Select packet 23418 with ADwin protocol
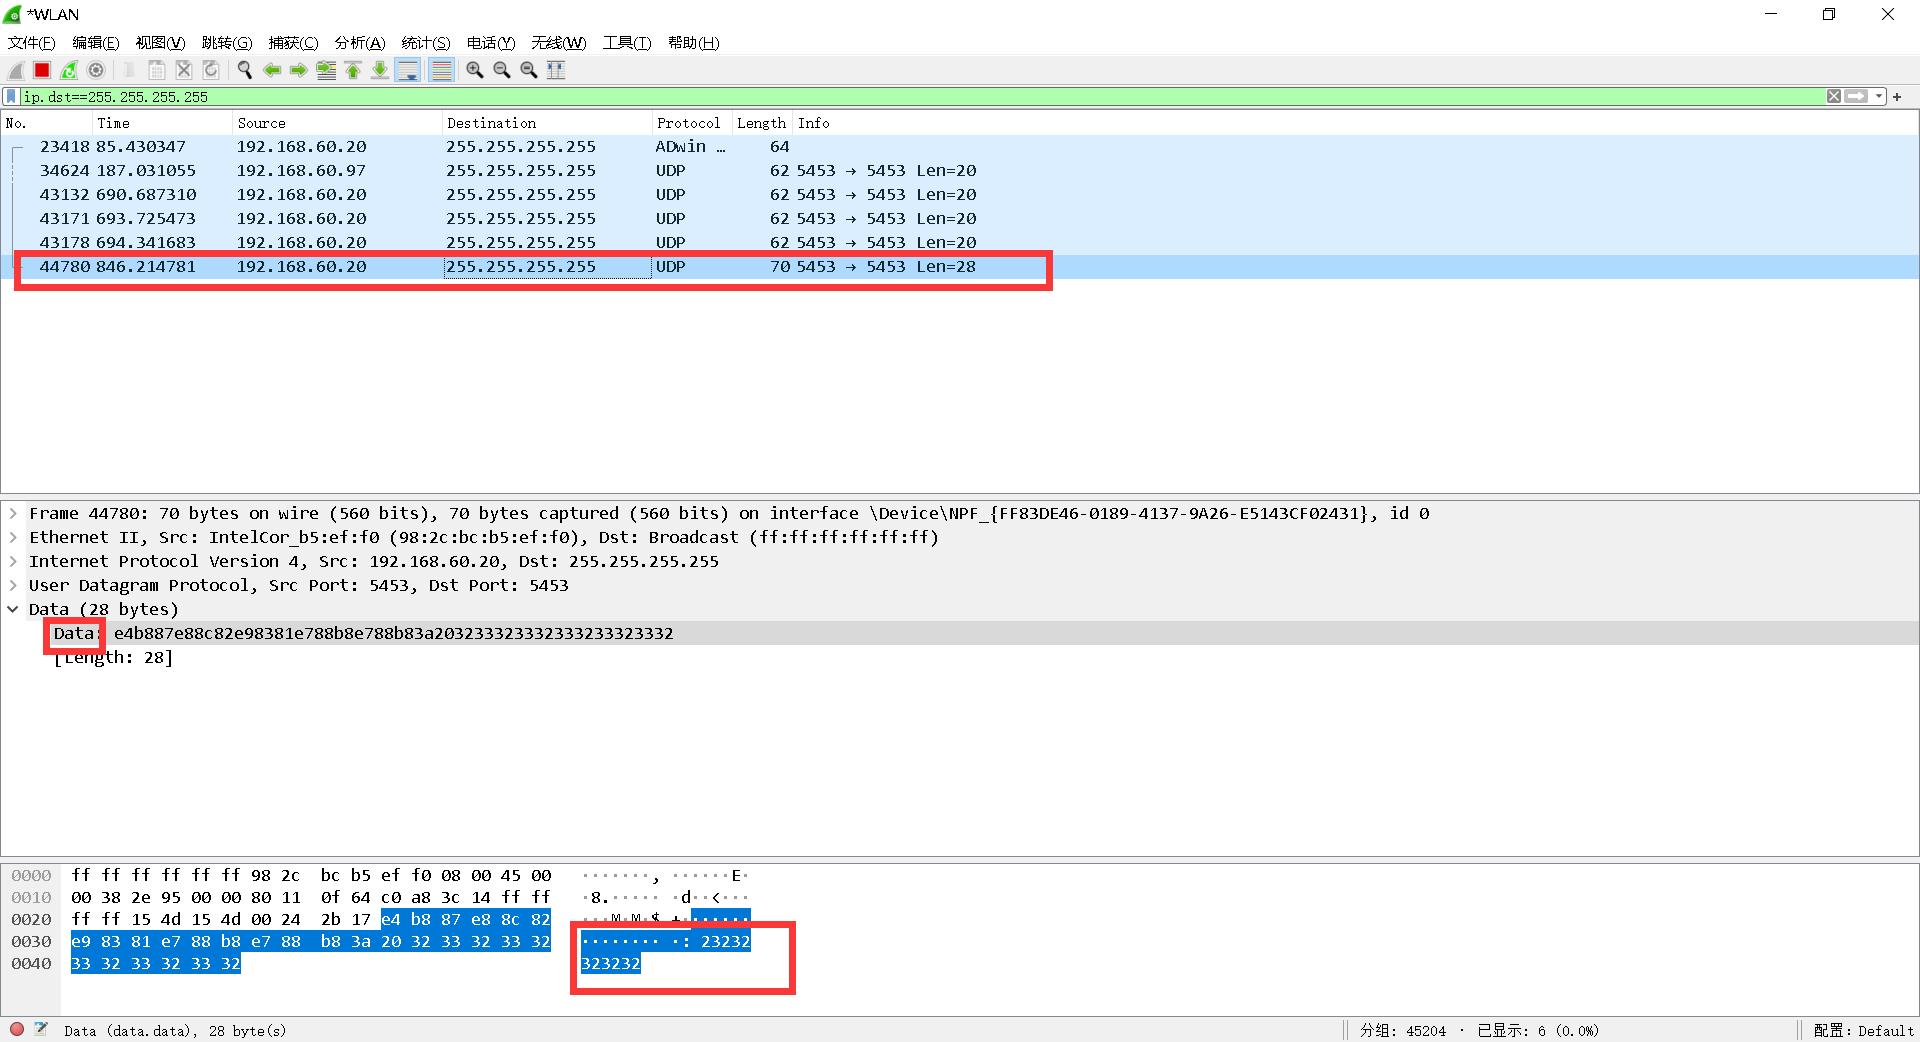 (x=960, y=147)
